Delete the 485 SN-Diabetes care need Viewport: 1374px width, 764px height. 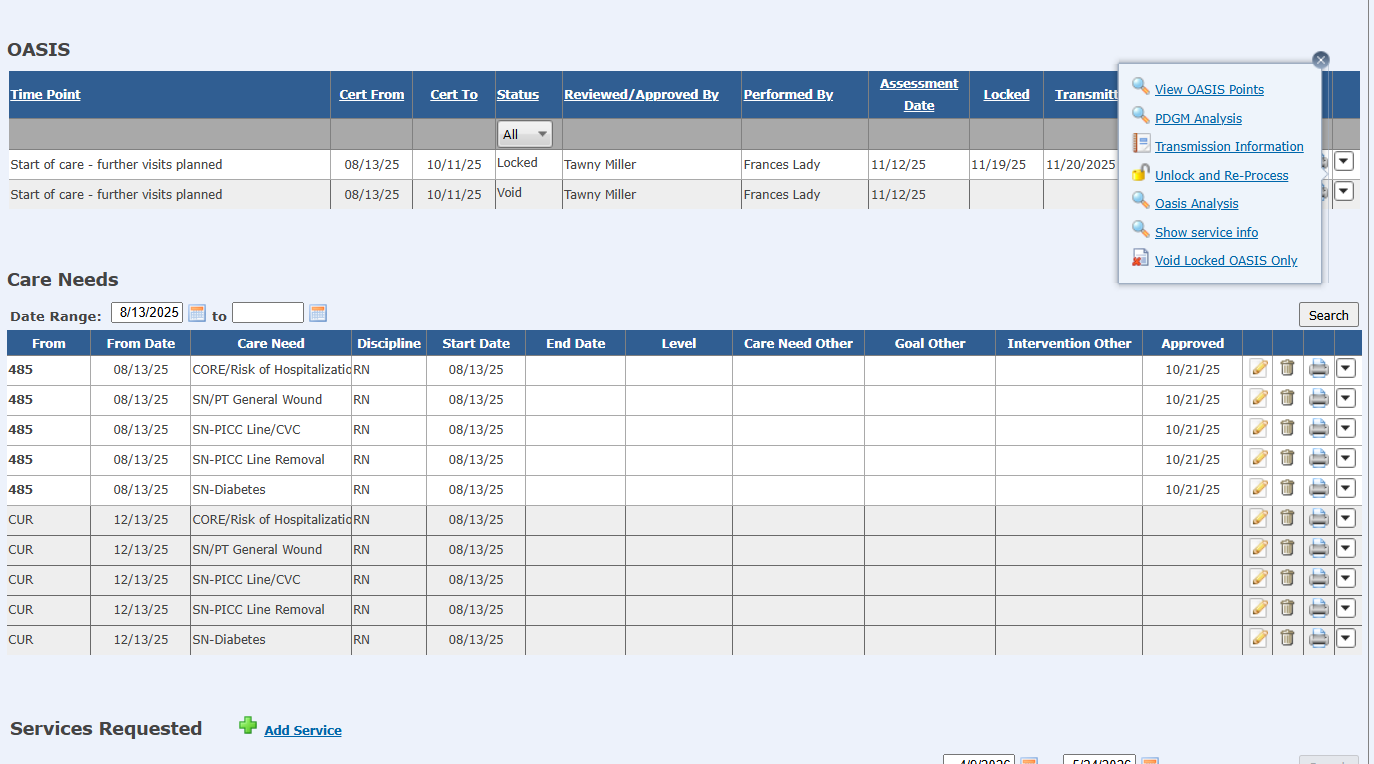(x=1287, y=489)
